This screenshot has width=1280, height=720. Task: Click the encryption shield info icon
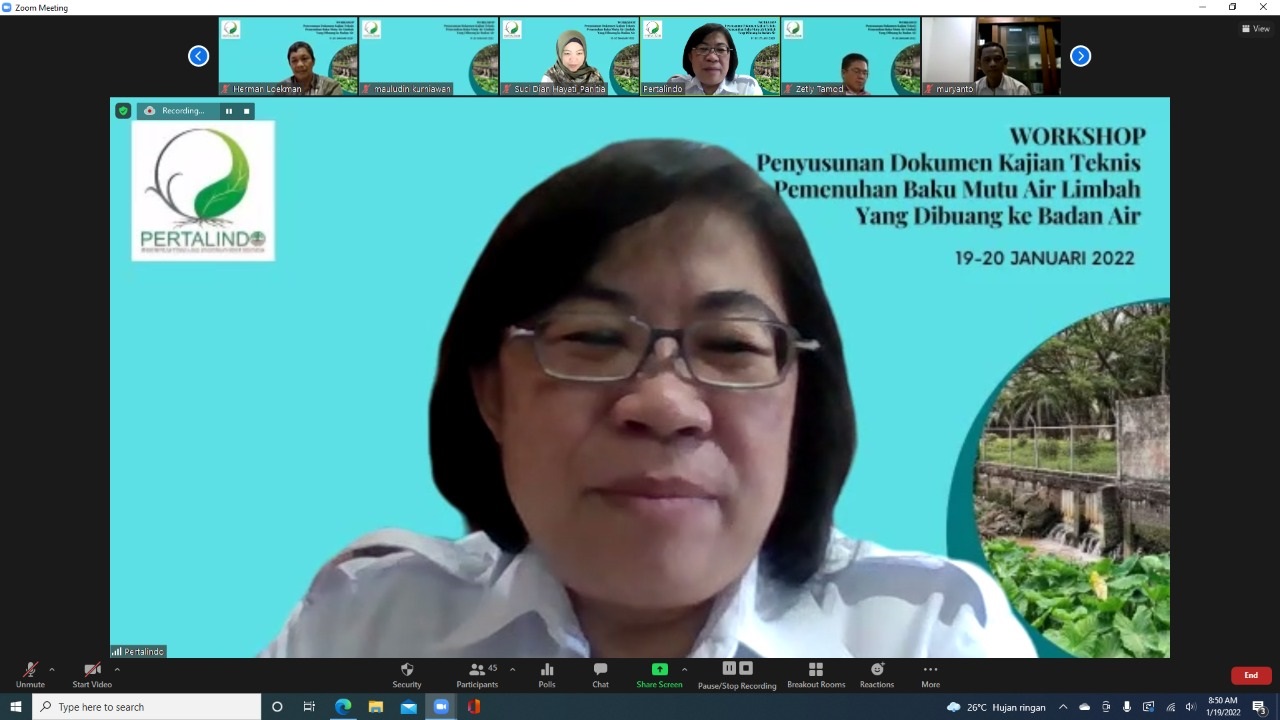[123, 111]
